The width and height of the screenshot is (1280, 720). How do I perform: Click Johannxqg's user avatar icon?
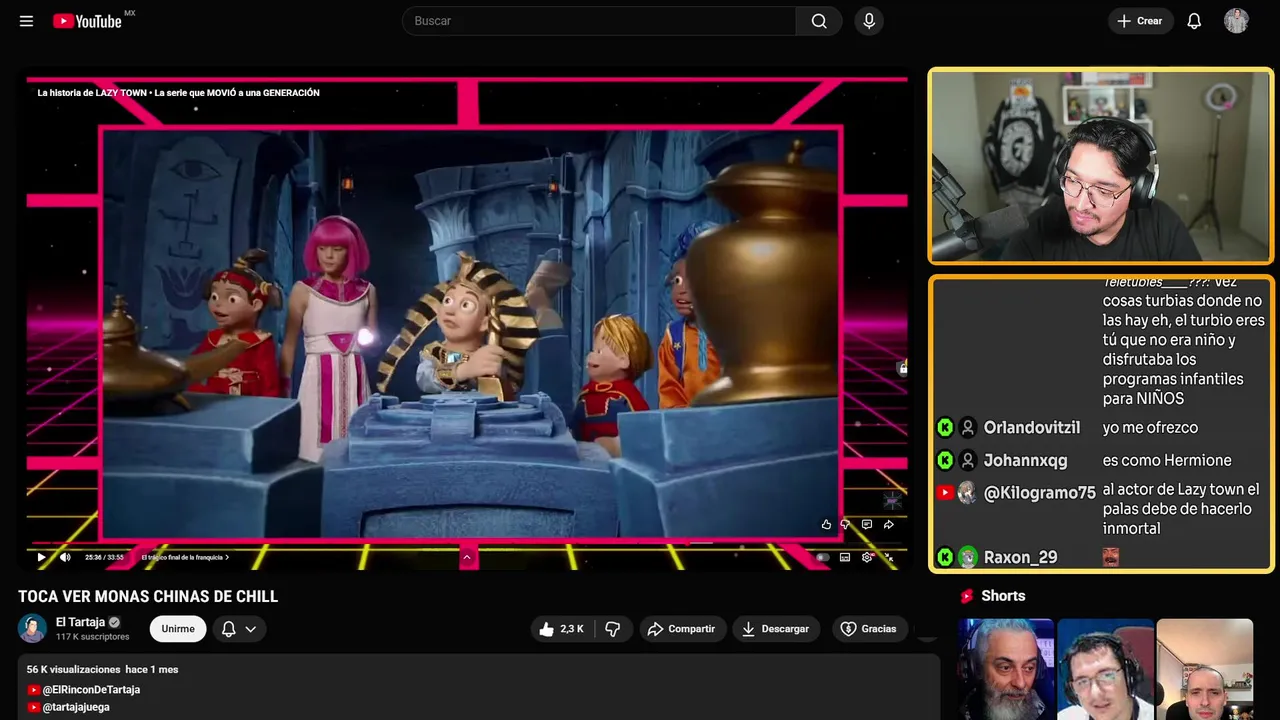point(968,460)
